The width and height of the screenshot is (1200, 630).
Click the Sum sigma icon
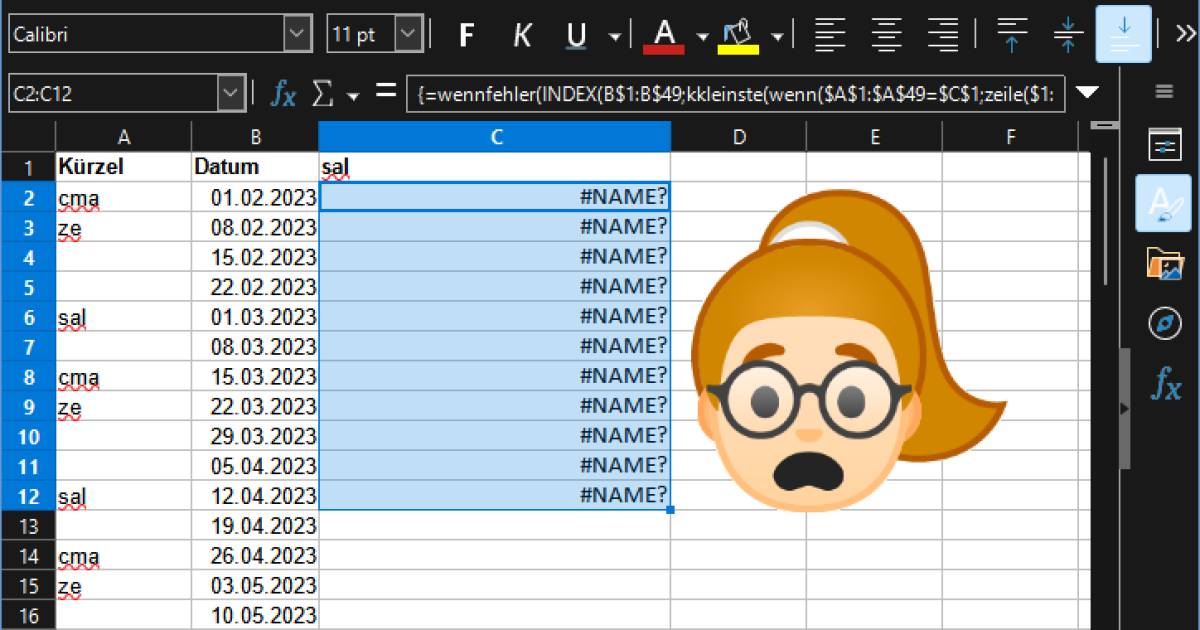coord(322,94)
